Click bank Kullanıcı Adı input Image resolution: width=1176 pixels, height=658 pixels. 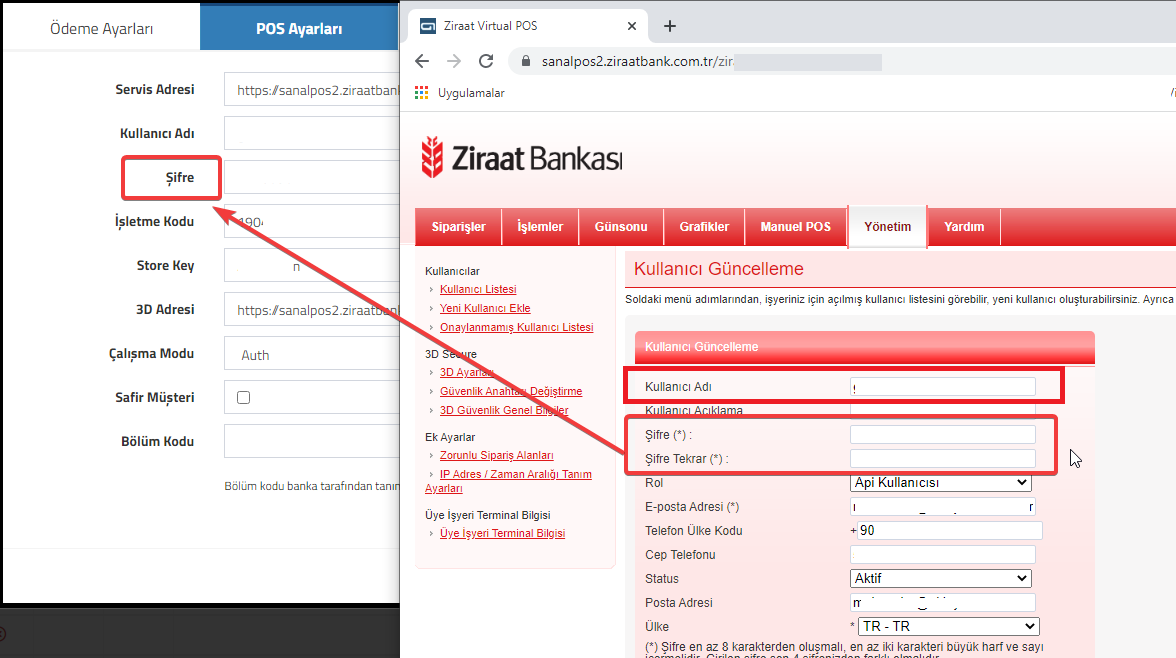tap(943, 387)
